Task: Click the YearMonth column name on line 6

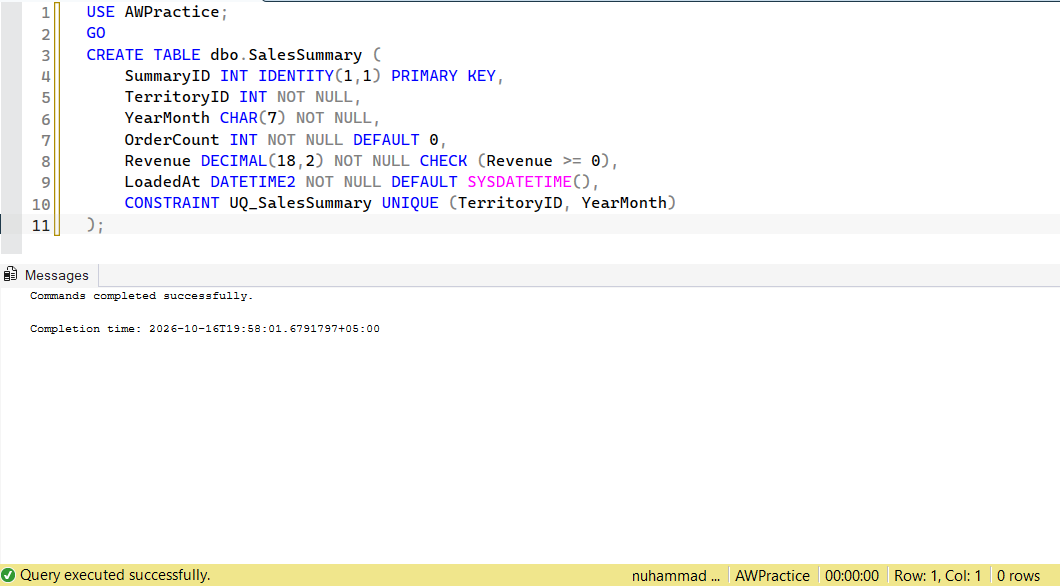Action: click(167, 118)
